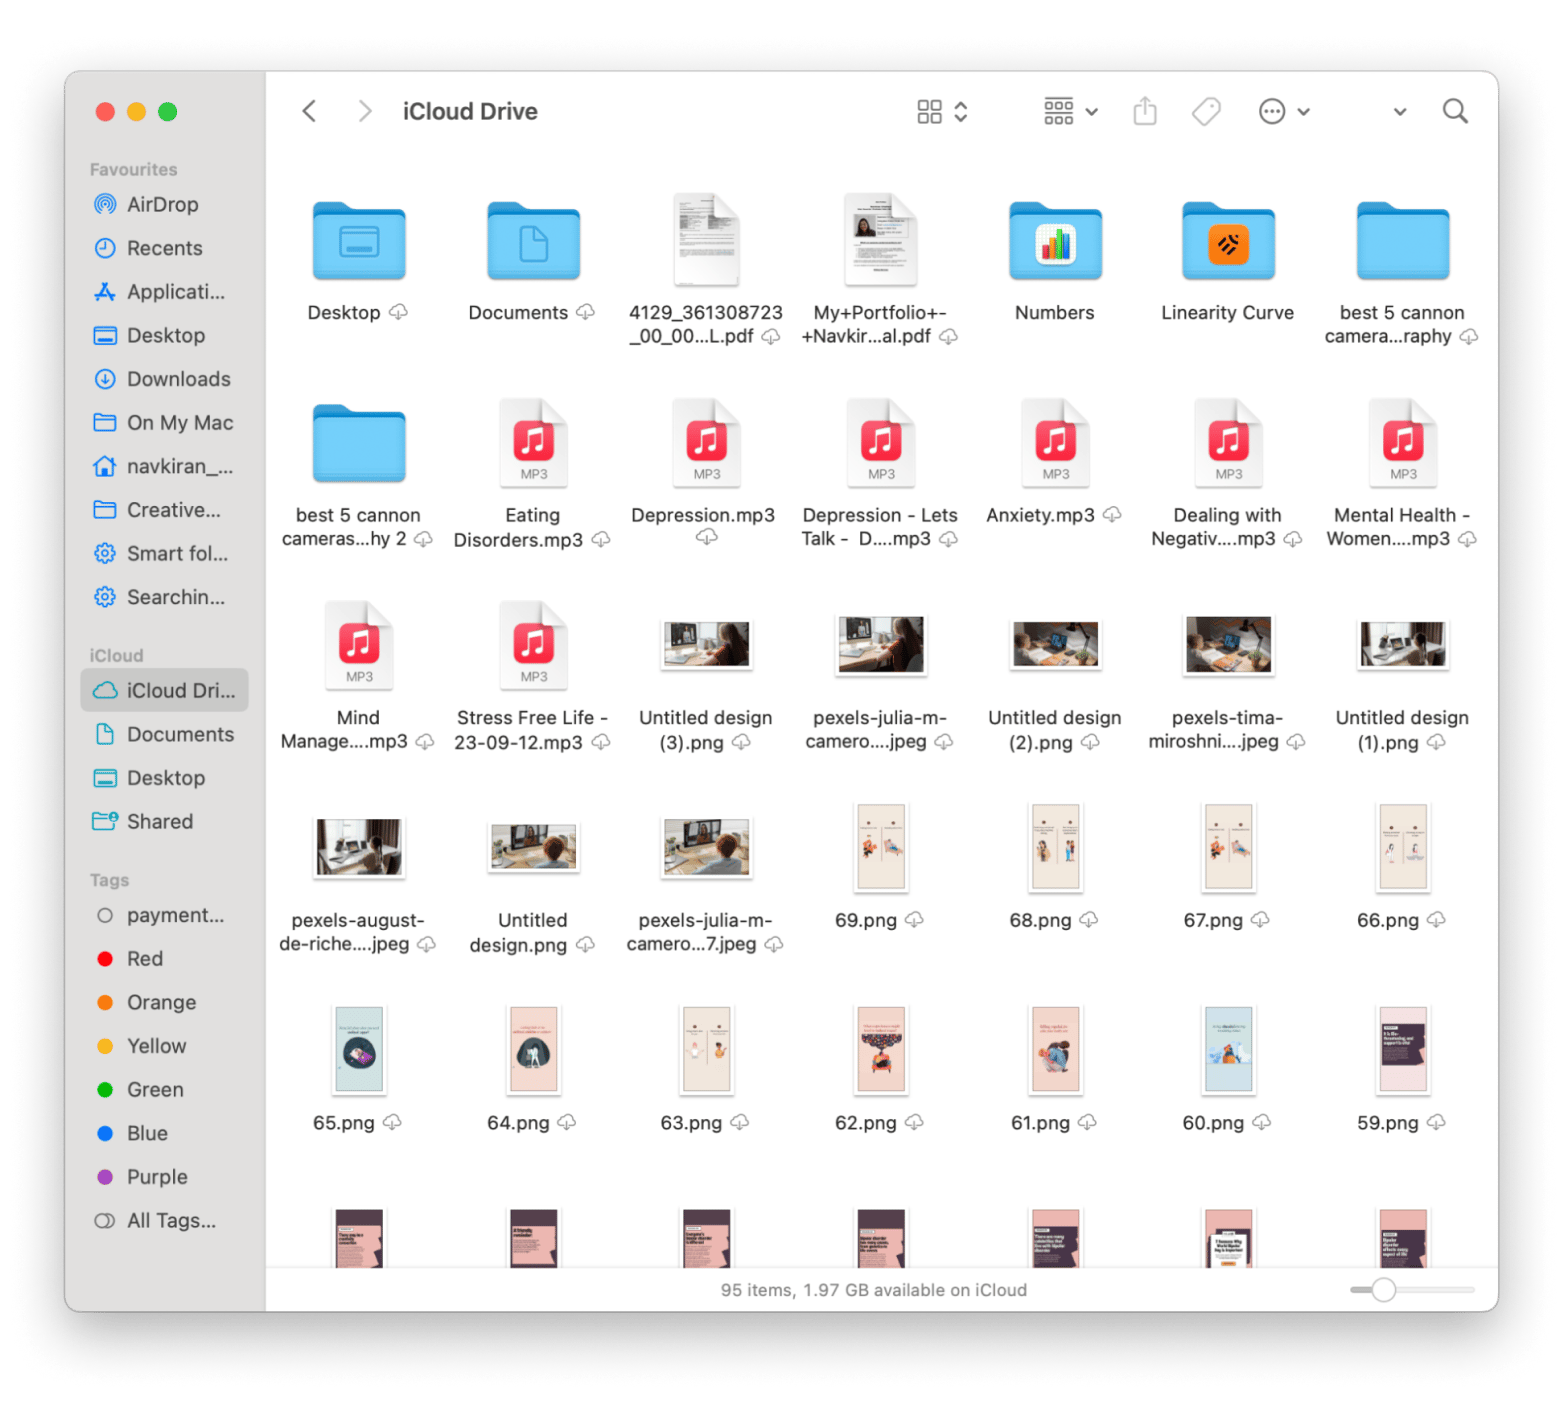Screen dimensions: 1560x1406
Task: Select the My+Portfolio PDF file
Action: 881,241
